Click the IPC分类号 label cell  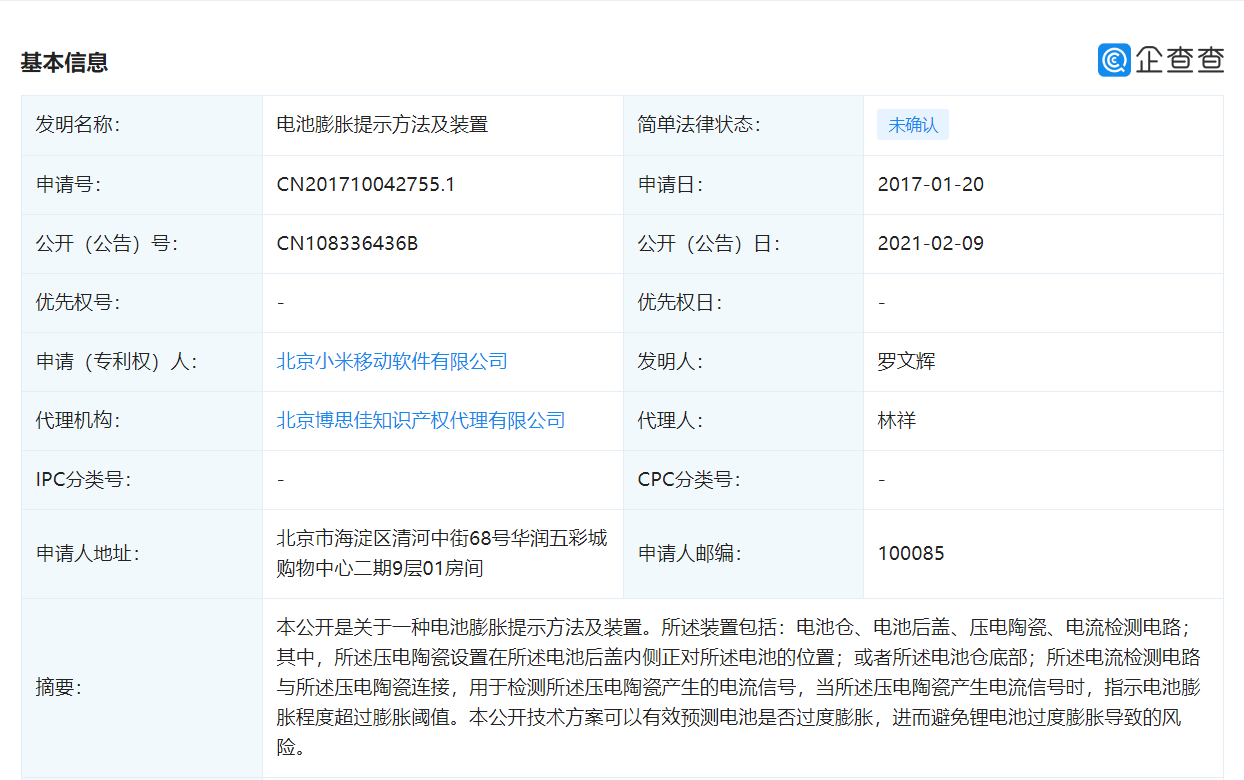click(142, 480)
